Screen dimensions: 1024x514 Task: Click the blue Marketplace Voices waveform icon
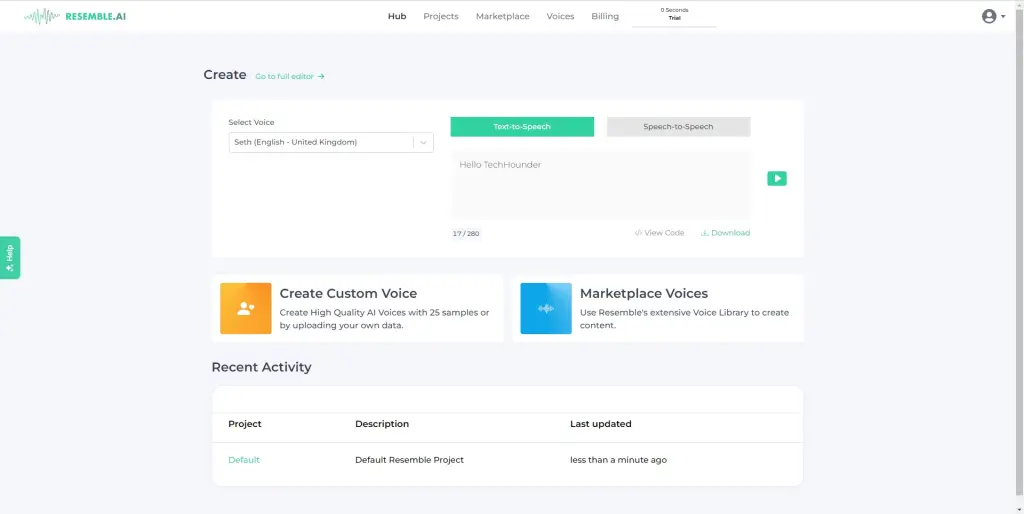[546, 308]
